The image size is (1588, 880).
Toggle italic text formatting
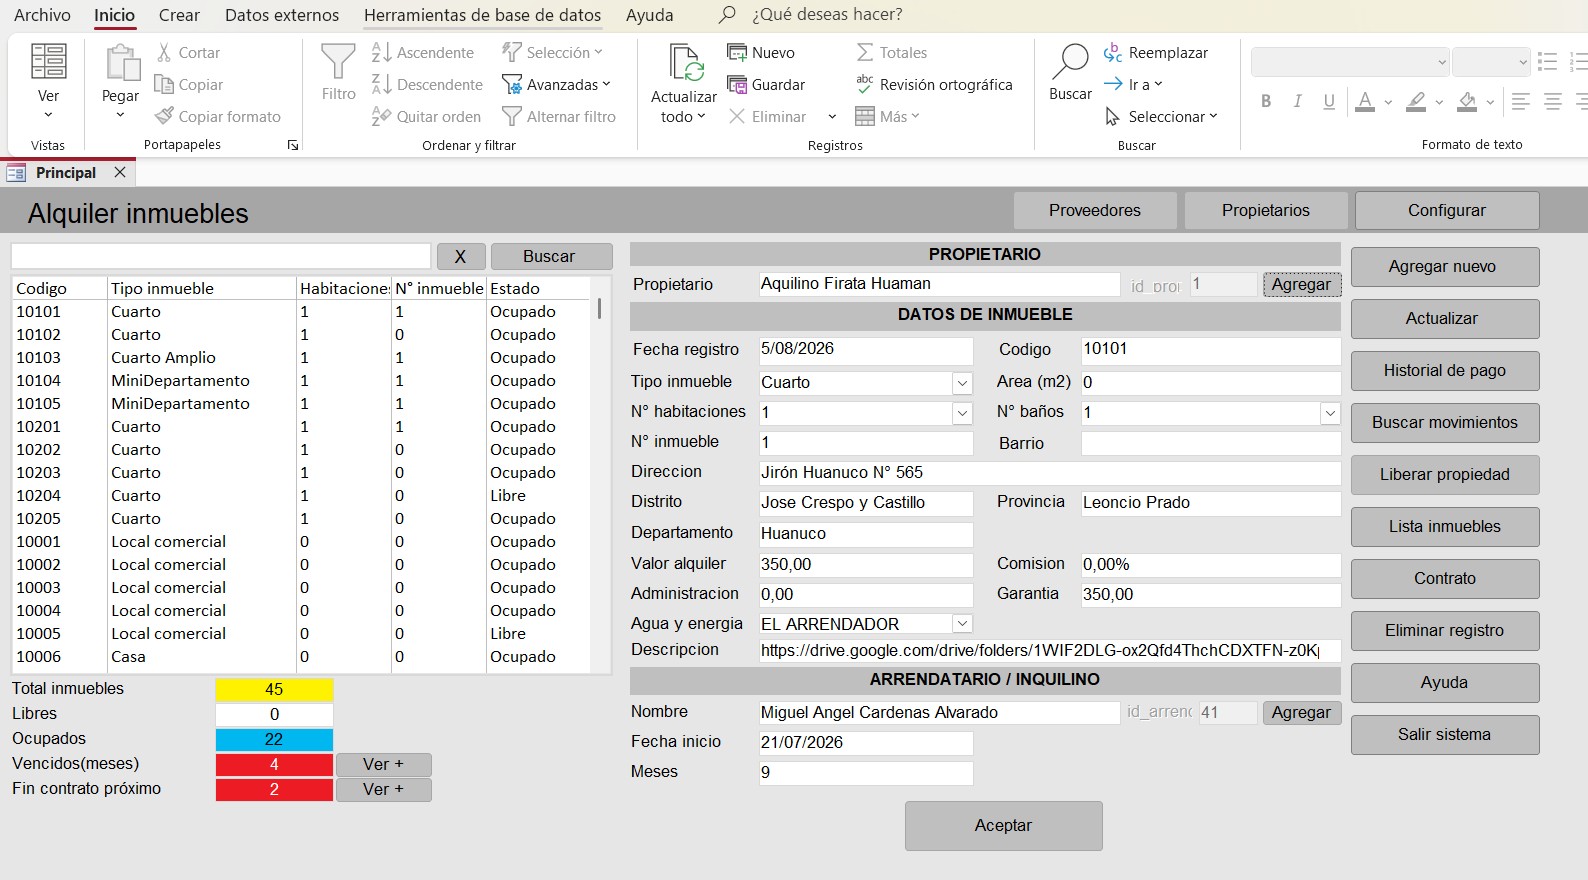1298,101
